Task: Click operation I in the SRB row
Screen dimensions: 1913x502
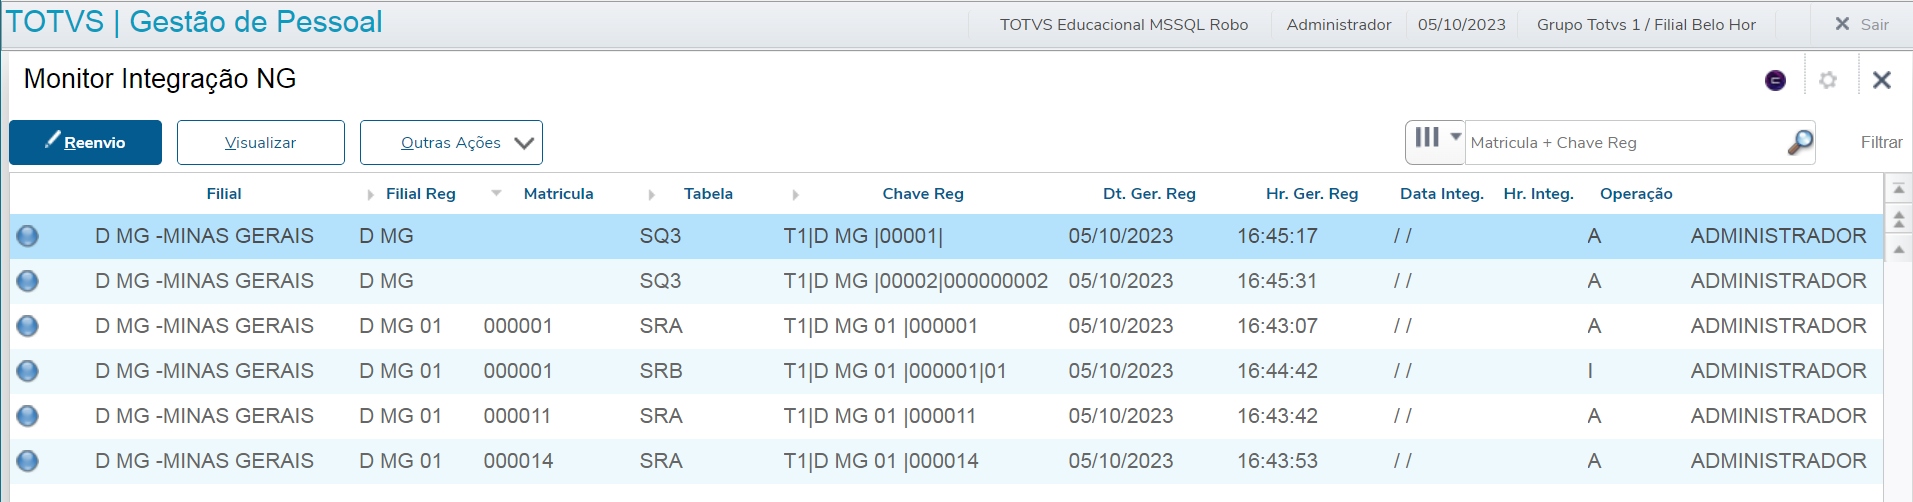Action: 1590,371
